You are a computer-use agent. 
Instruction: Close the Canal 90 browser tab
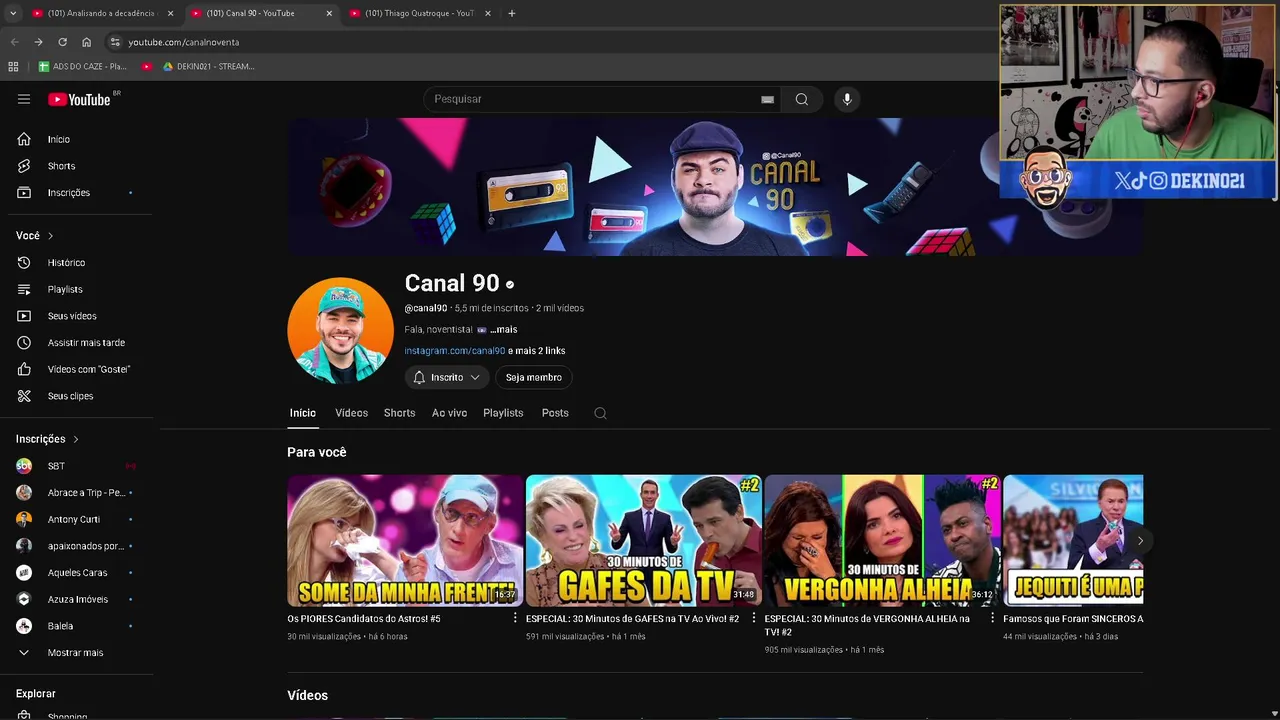tap(329, 13)
